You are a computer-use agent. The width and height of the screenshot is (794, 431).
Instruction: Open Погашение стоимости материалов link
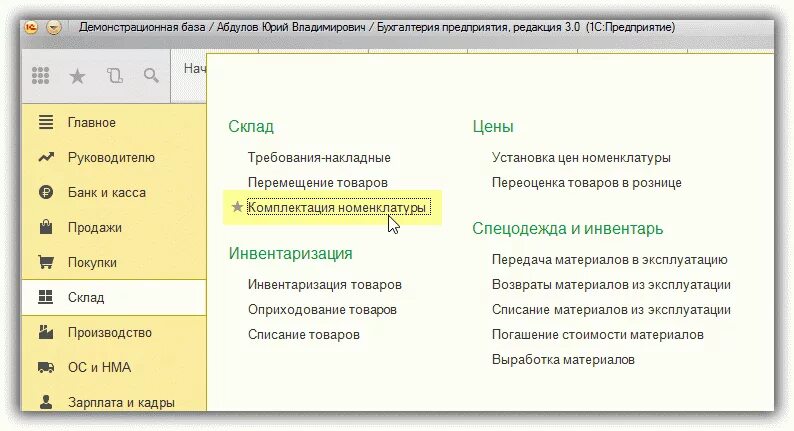click(598, 335)
